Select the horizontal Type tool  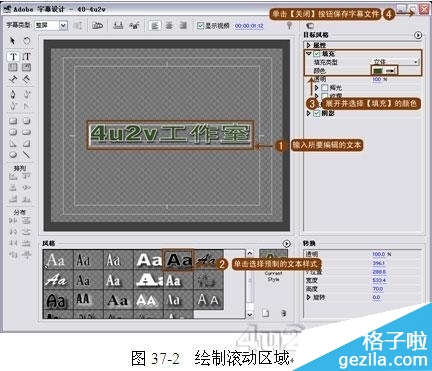pos(13,56)
